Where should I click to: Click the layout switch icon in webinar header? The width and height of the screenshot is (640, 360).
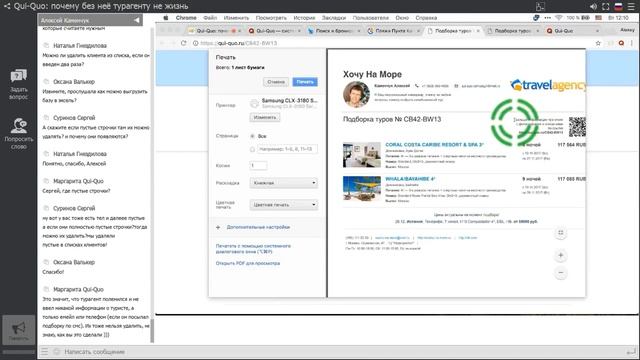540,7
